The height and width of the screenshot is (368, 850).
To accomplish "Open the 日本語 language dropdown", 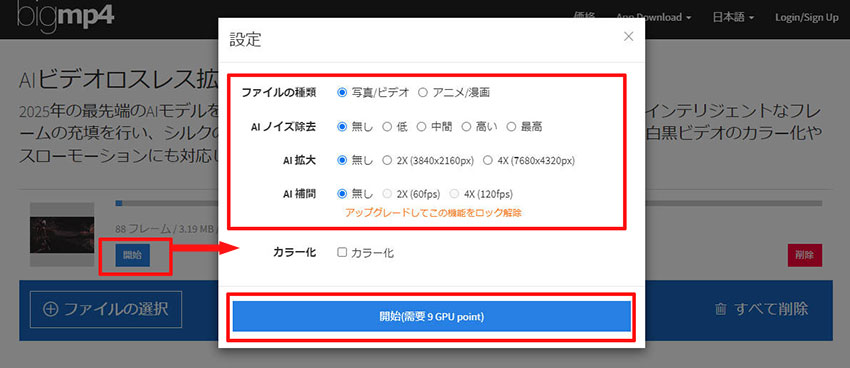I will click(733, 17).
